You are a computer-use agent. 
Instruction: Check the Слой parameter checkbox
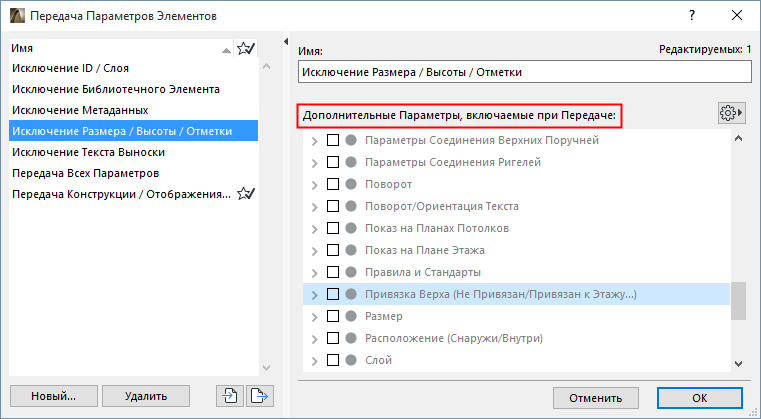coord(333,360)
